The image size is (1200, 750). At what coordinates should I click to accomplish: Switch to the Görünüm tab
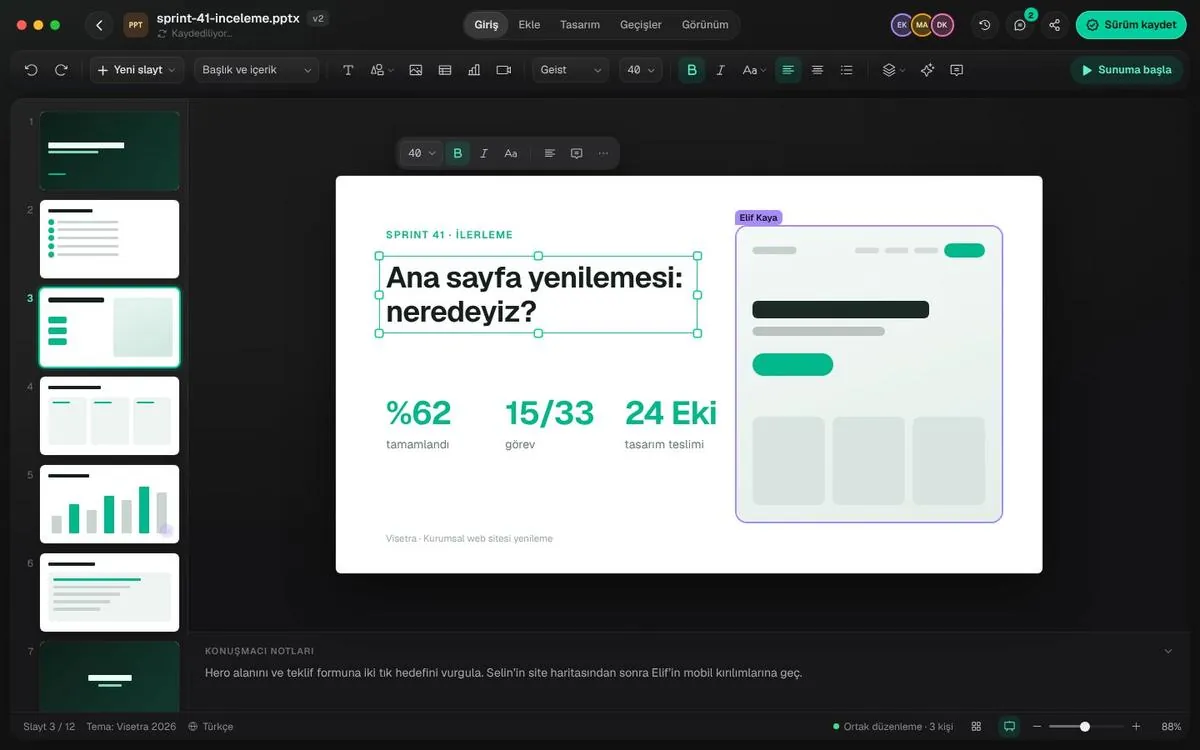click(x=705, y=25)
